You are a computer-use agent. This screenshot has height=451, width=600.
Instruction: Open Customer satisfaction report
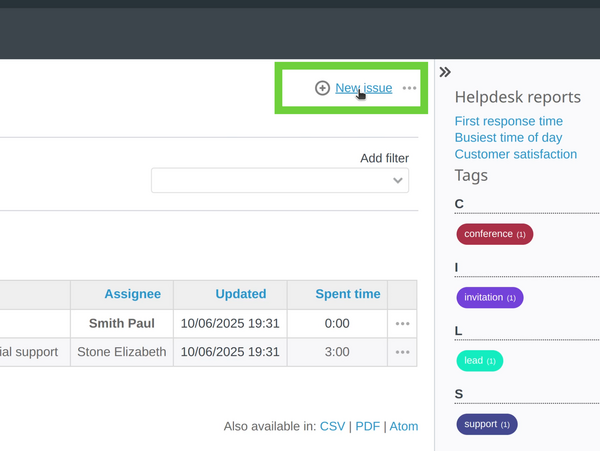(x=515, y=154)
